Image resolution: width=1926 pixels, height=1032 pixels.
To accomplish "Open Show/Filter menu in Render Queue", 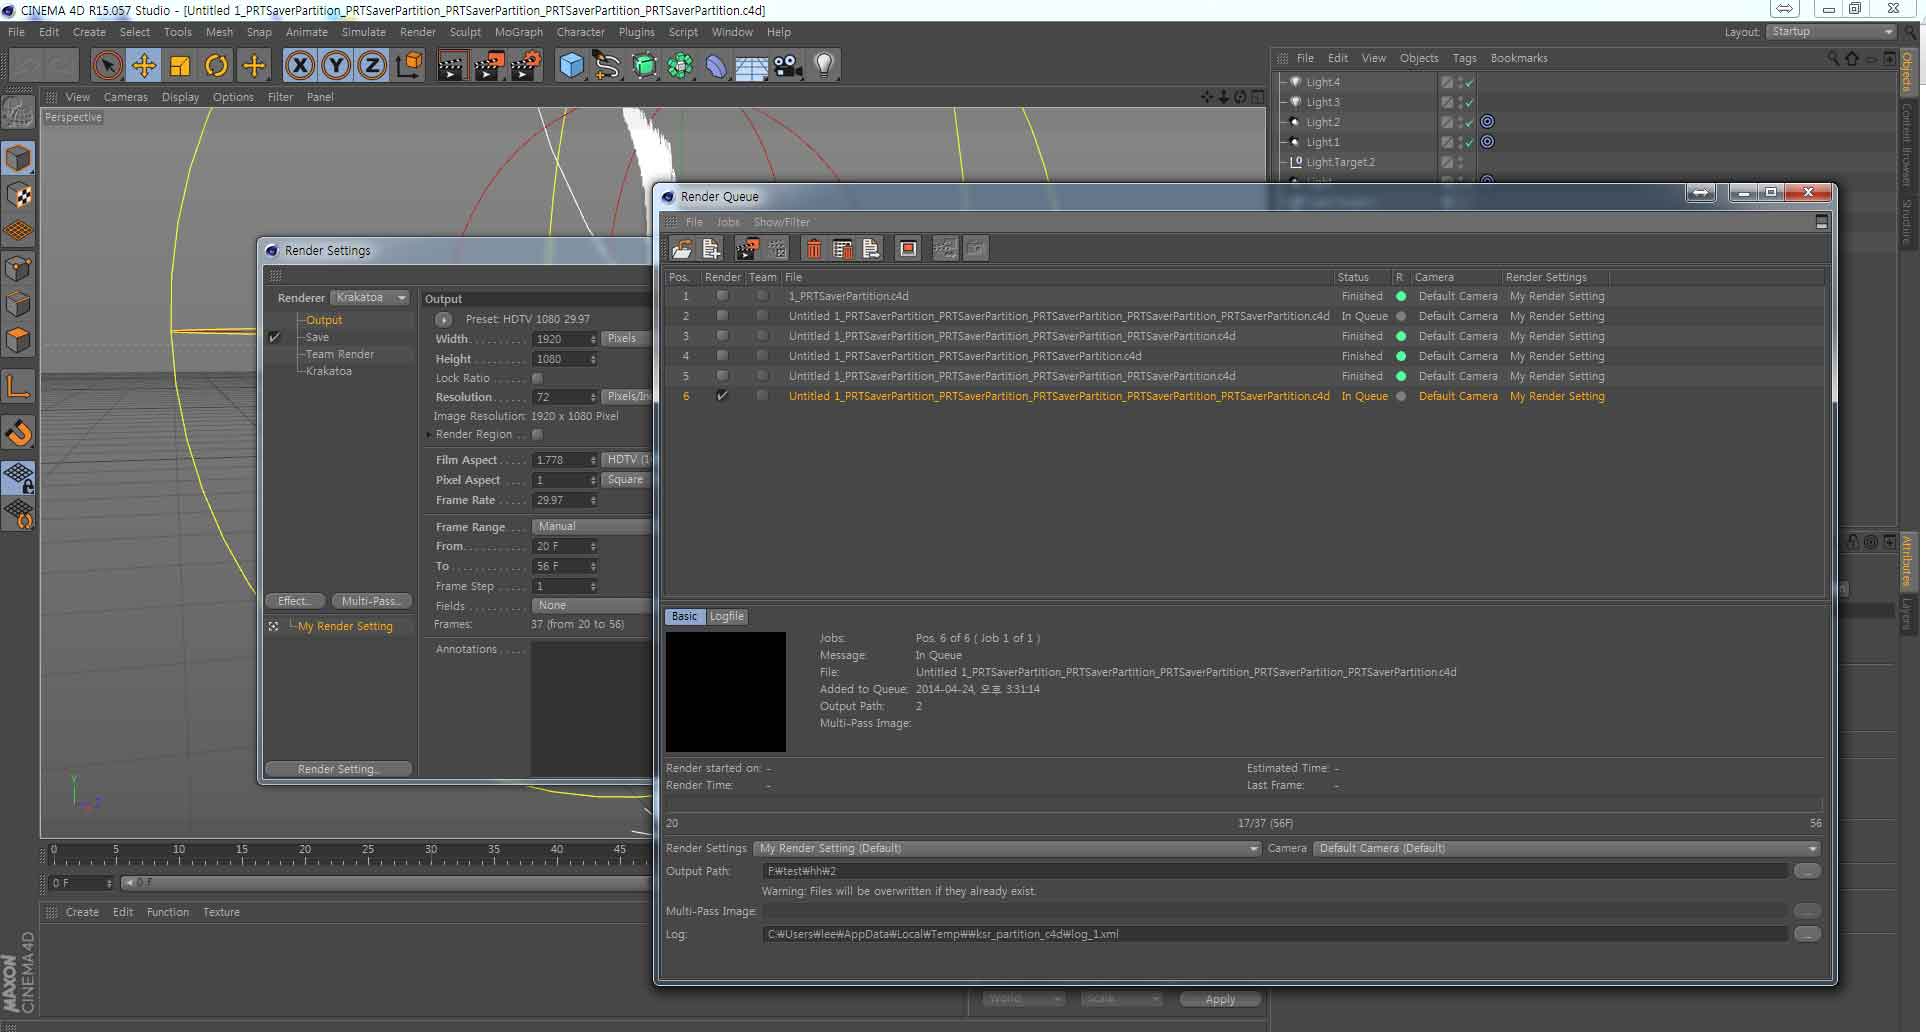I will coord(782,222).
